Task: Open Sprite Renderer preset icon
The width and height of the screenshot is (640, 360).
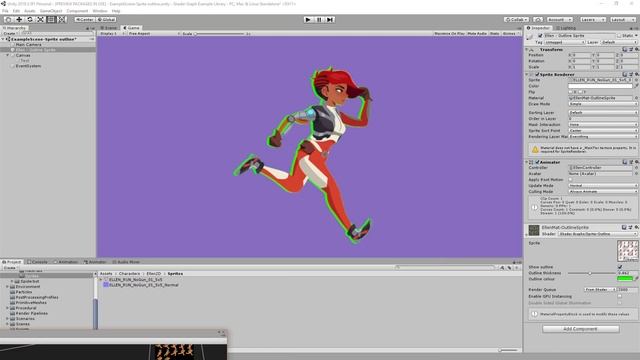Action: (x=631, y=74)
